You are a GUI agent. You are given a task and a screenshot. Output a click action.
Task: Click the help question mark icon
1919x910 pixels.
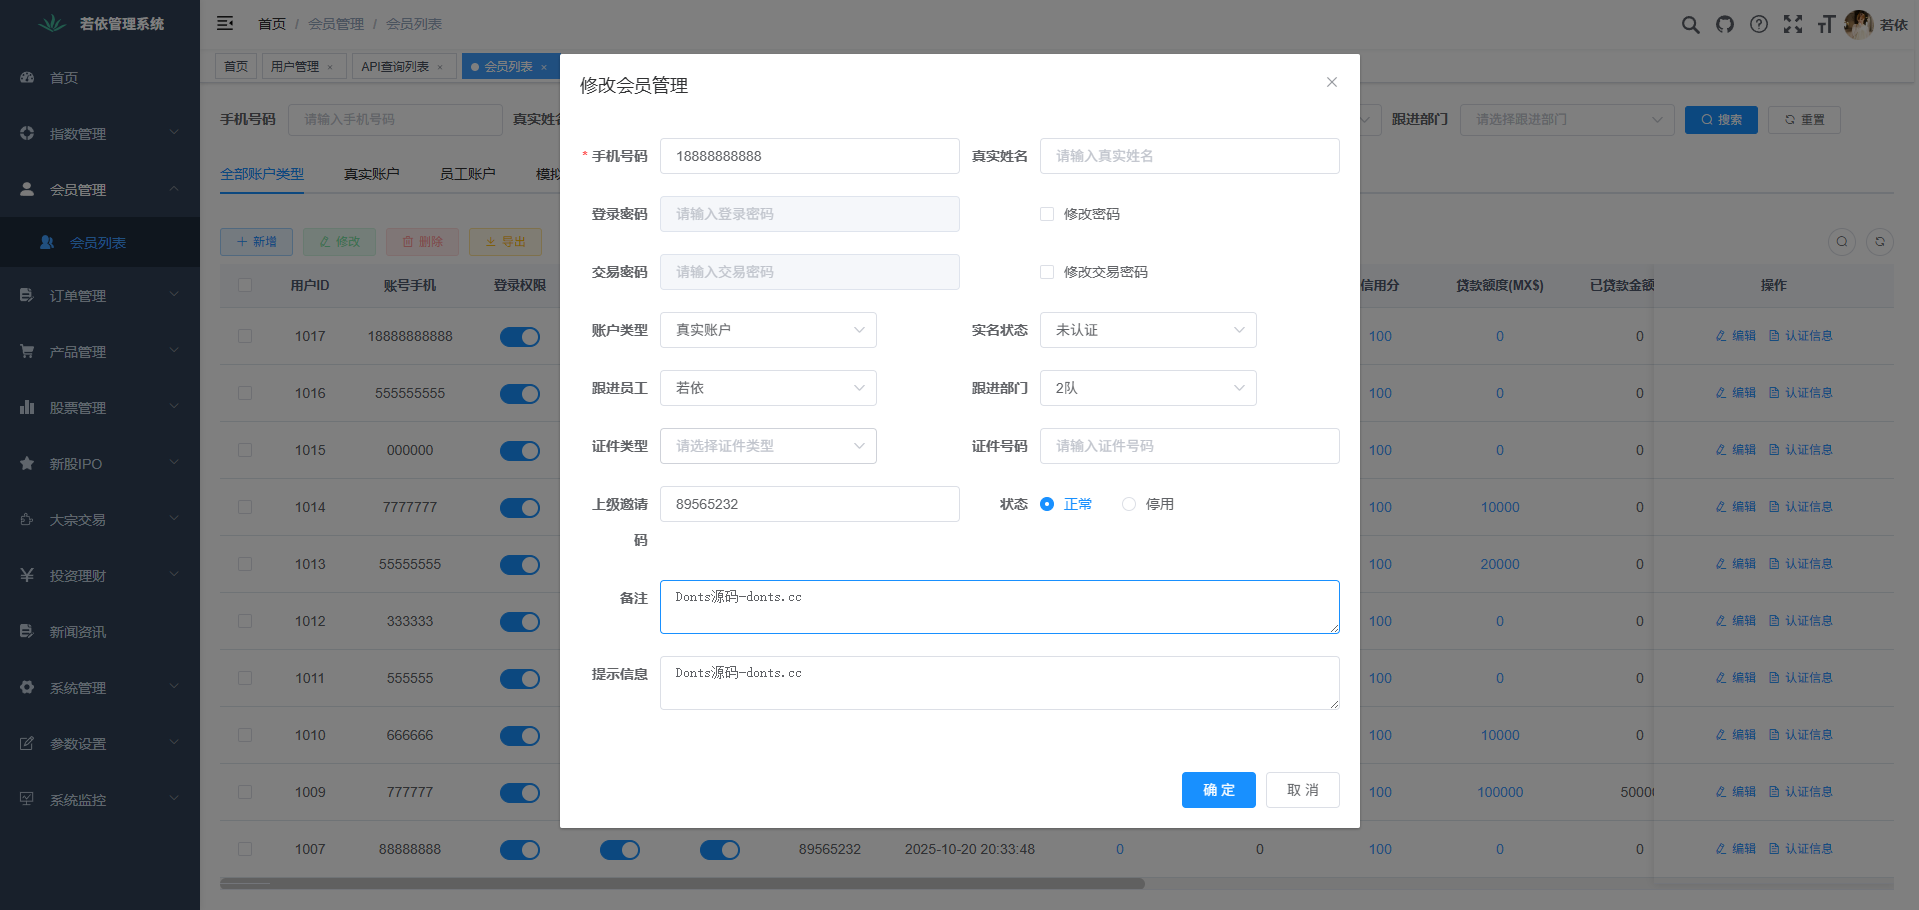tap(1759, 25)
